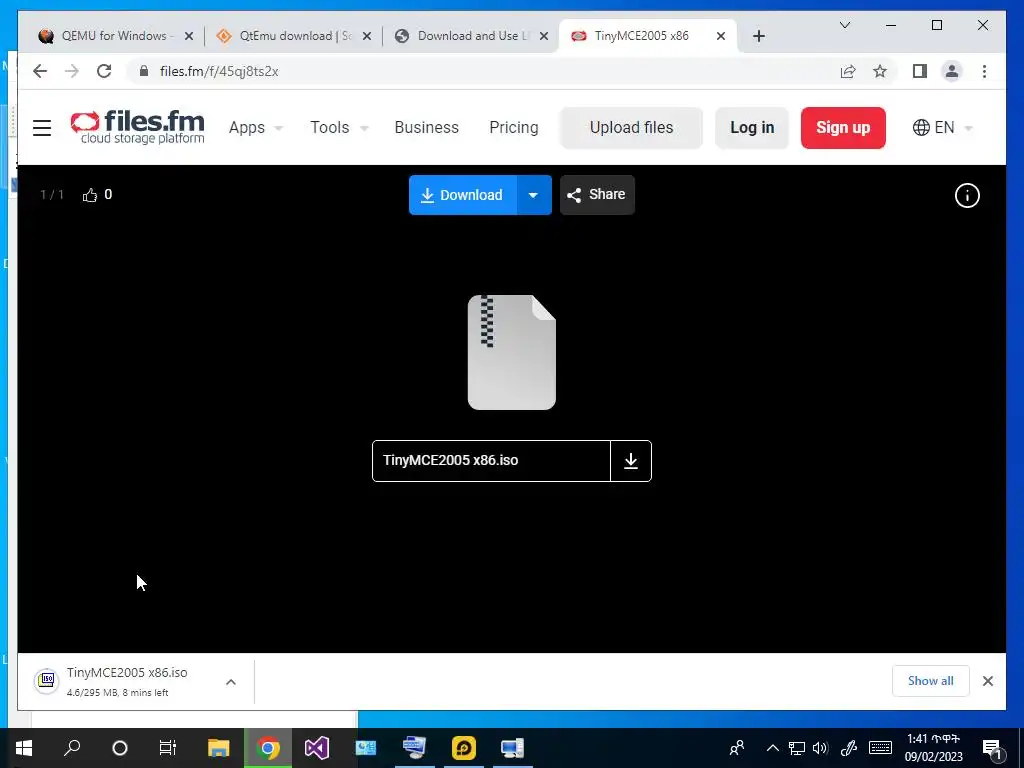
Task: Open the People icon in system tray
Action: click(737, 747)
